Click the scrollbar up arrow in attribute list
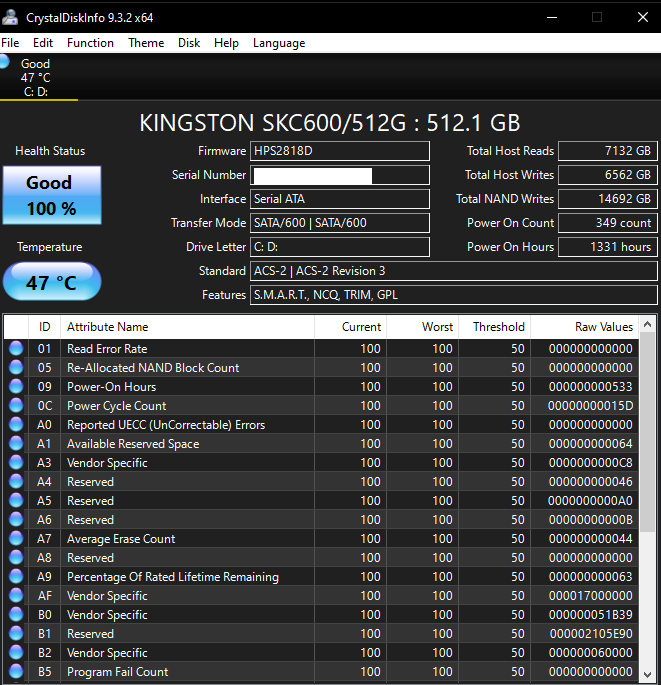The image size is (661, 685). 647,324
